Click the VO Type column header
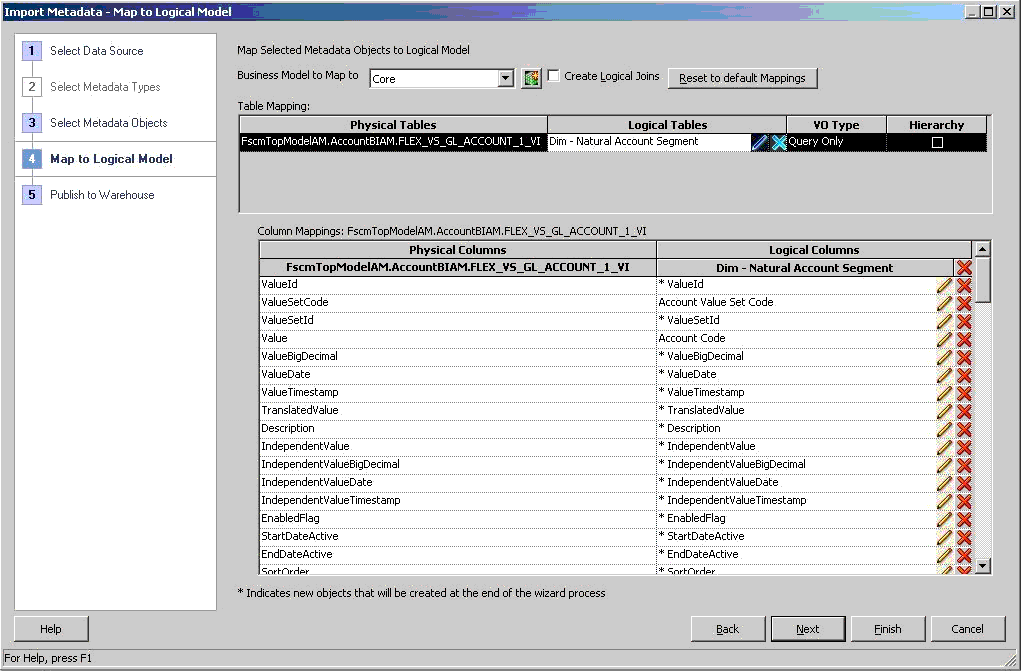 (x=836, y=124)
